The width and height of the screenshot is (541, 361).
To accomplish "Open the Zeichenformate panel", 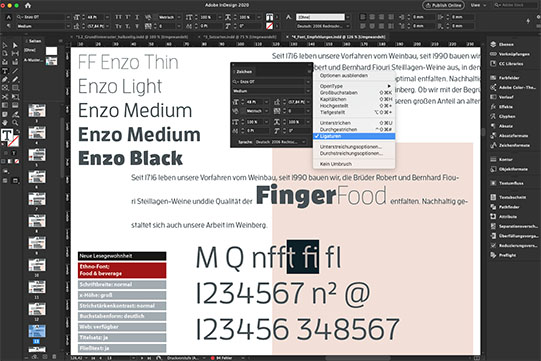I will point(510,146).
